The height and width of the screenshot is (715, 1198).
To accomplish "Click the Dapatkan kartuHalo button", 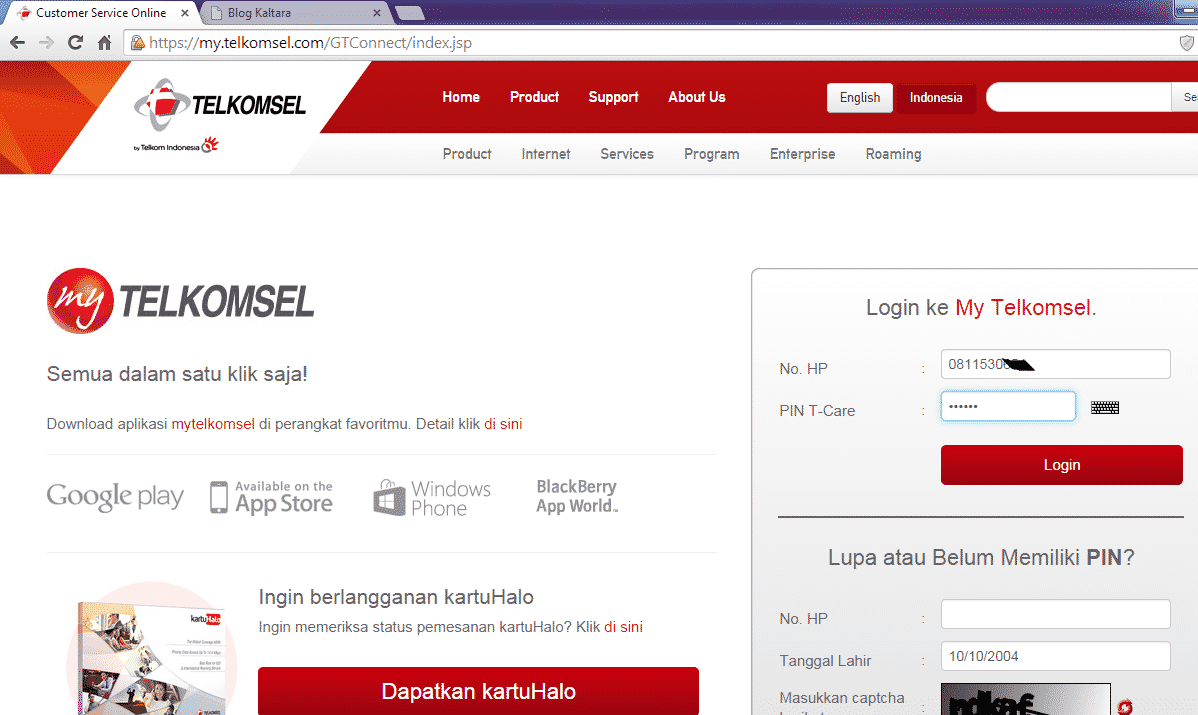I will click(x=478, y=691).
